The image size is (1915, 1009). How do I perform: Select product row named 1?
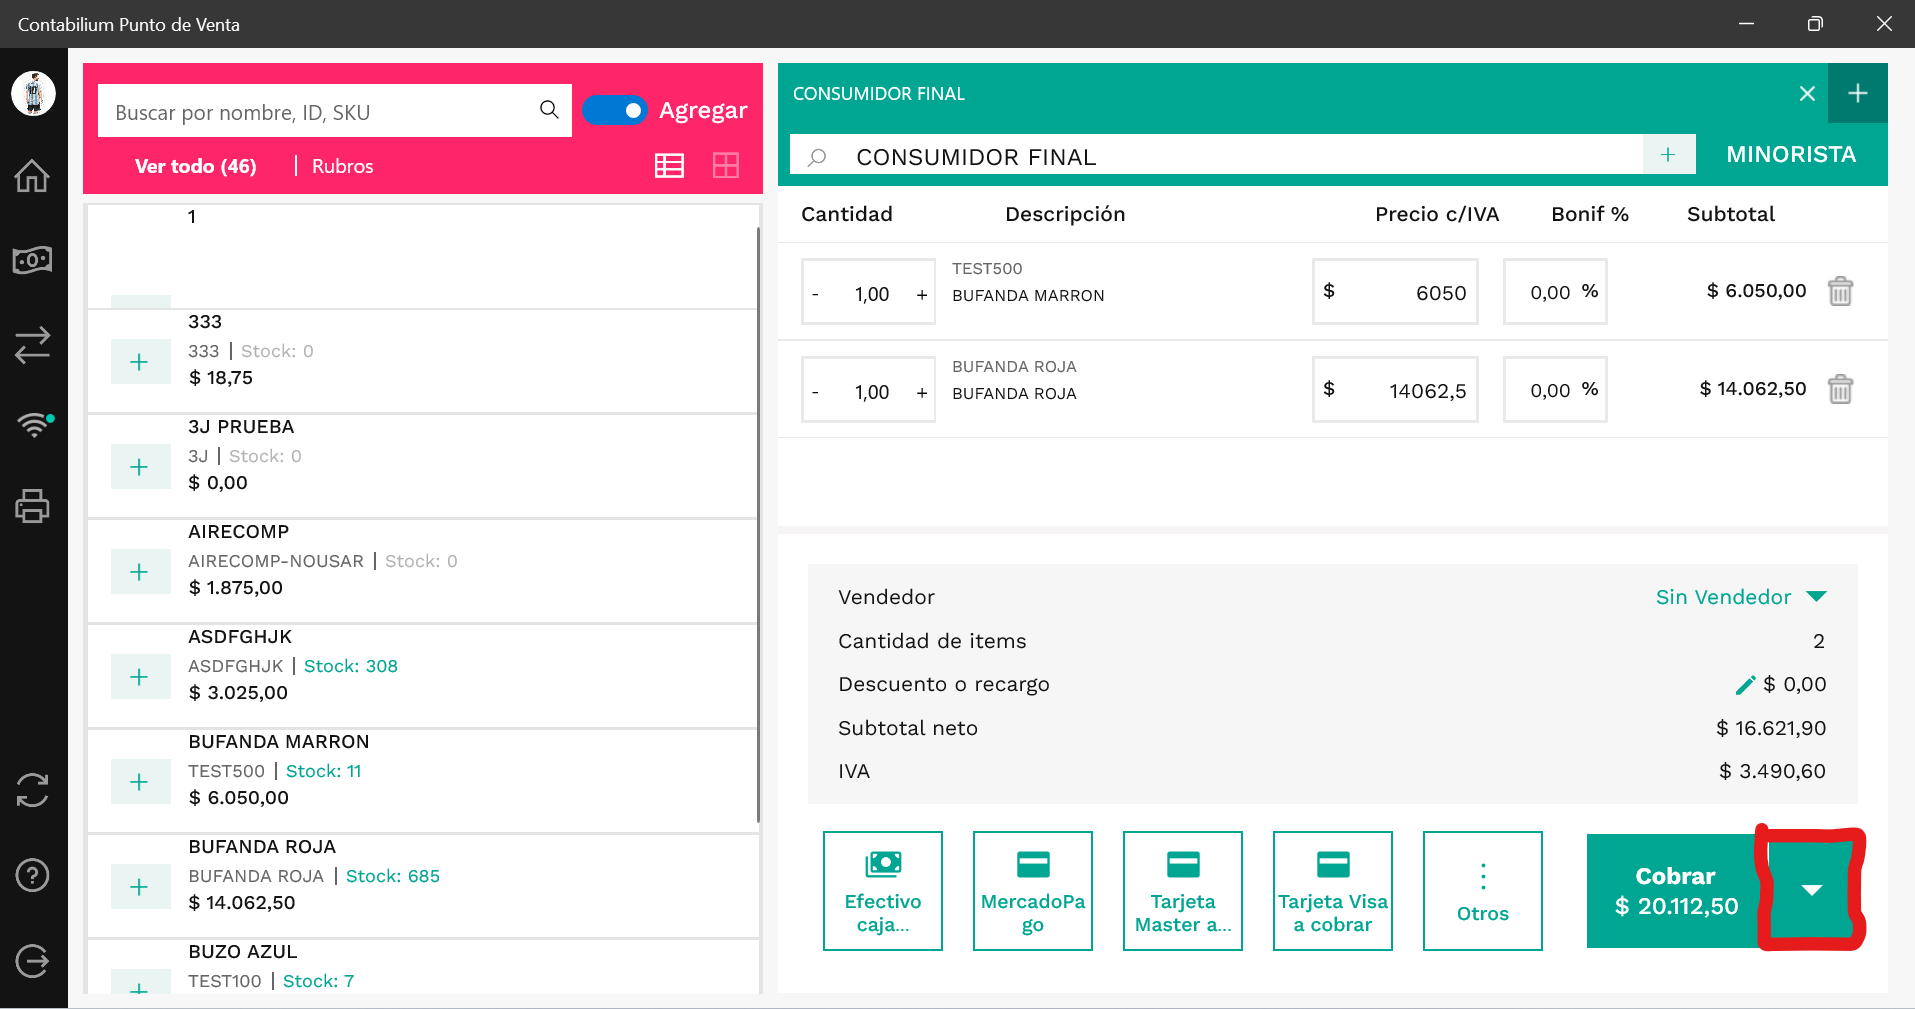(x=421, y=257)
